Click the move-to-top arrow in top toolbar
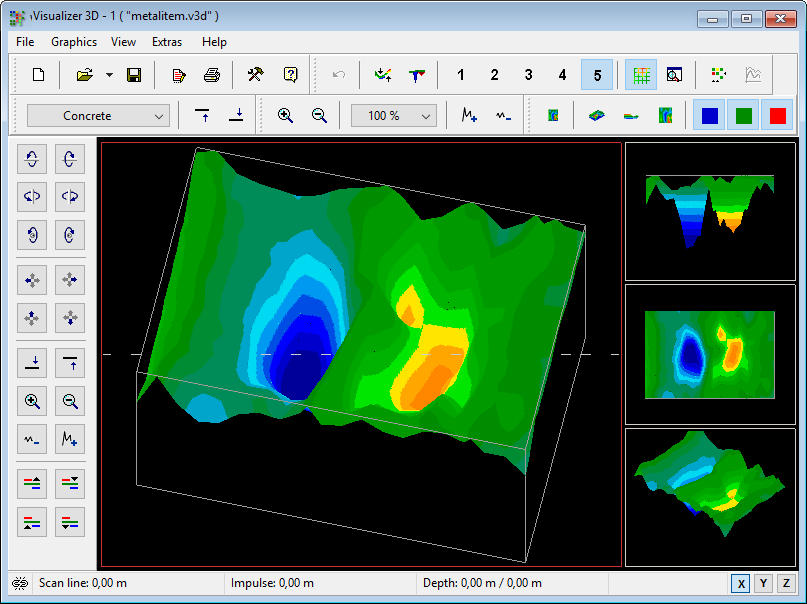The image size is (807, 604). [x=203, y=116]
